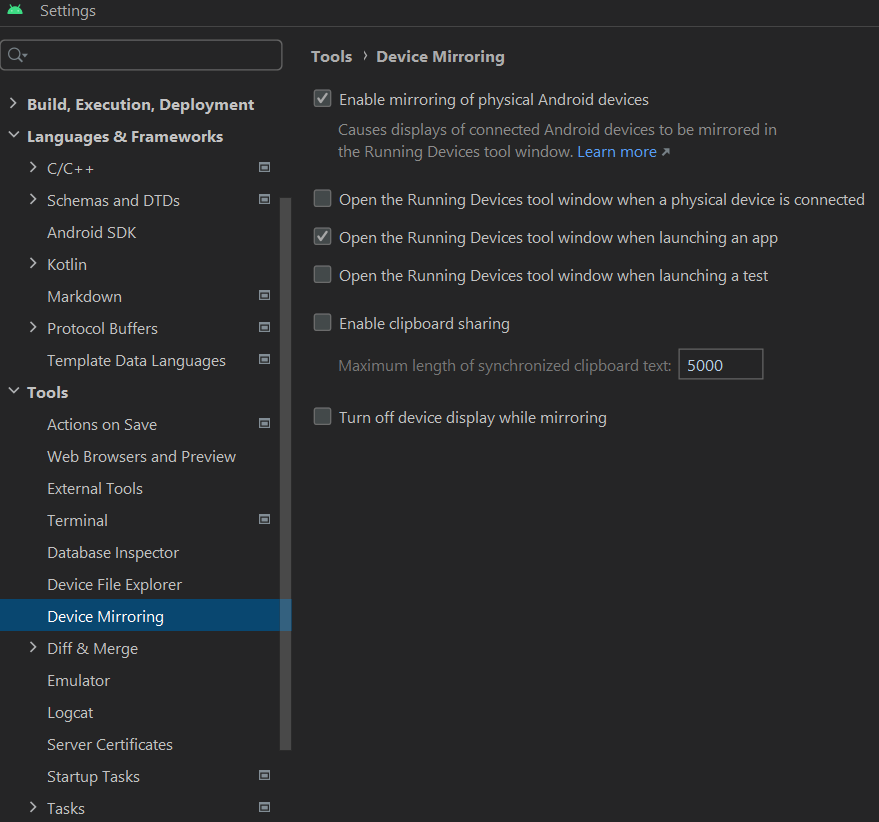Expand the Diff & Merge node
This screenshot has width=879, height=822.
coord(33,648)
